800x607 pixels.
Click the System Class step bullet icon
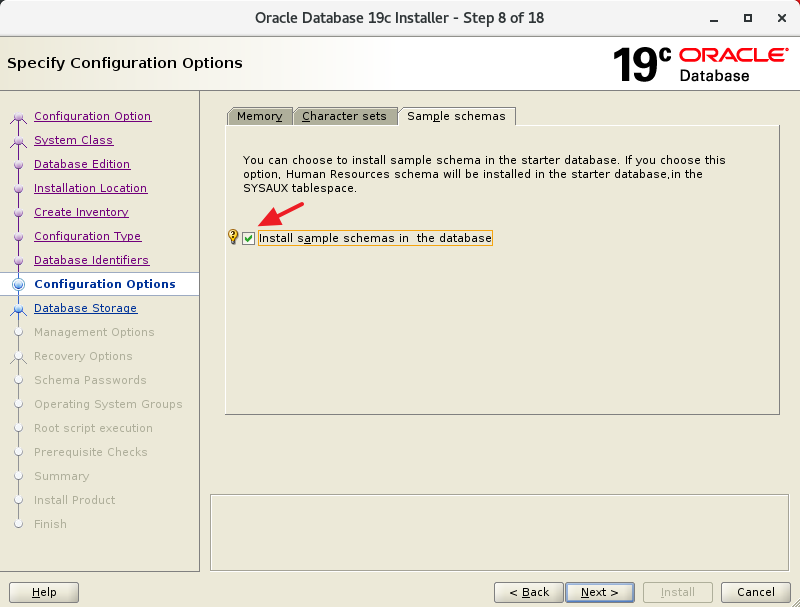tap(18, 141)
